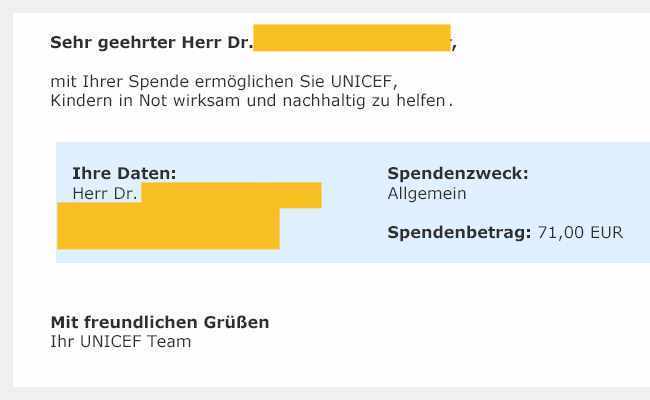This screenshot has width=650, height=400.
Task: Select the redacted name in greeting
Action: (352, 38)
